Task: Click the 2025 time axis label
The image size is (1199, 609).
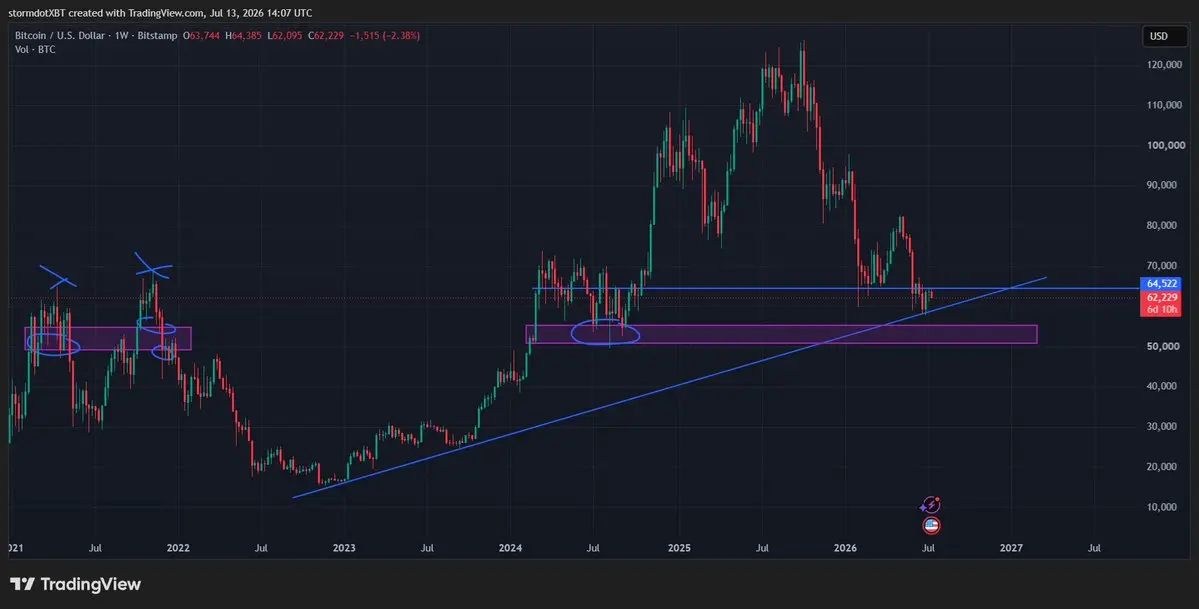Action: [x=679, y=548]
